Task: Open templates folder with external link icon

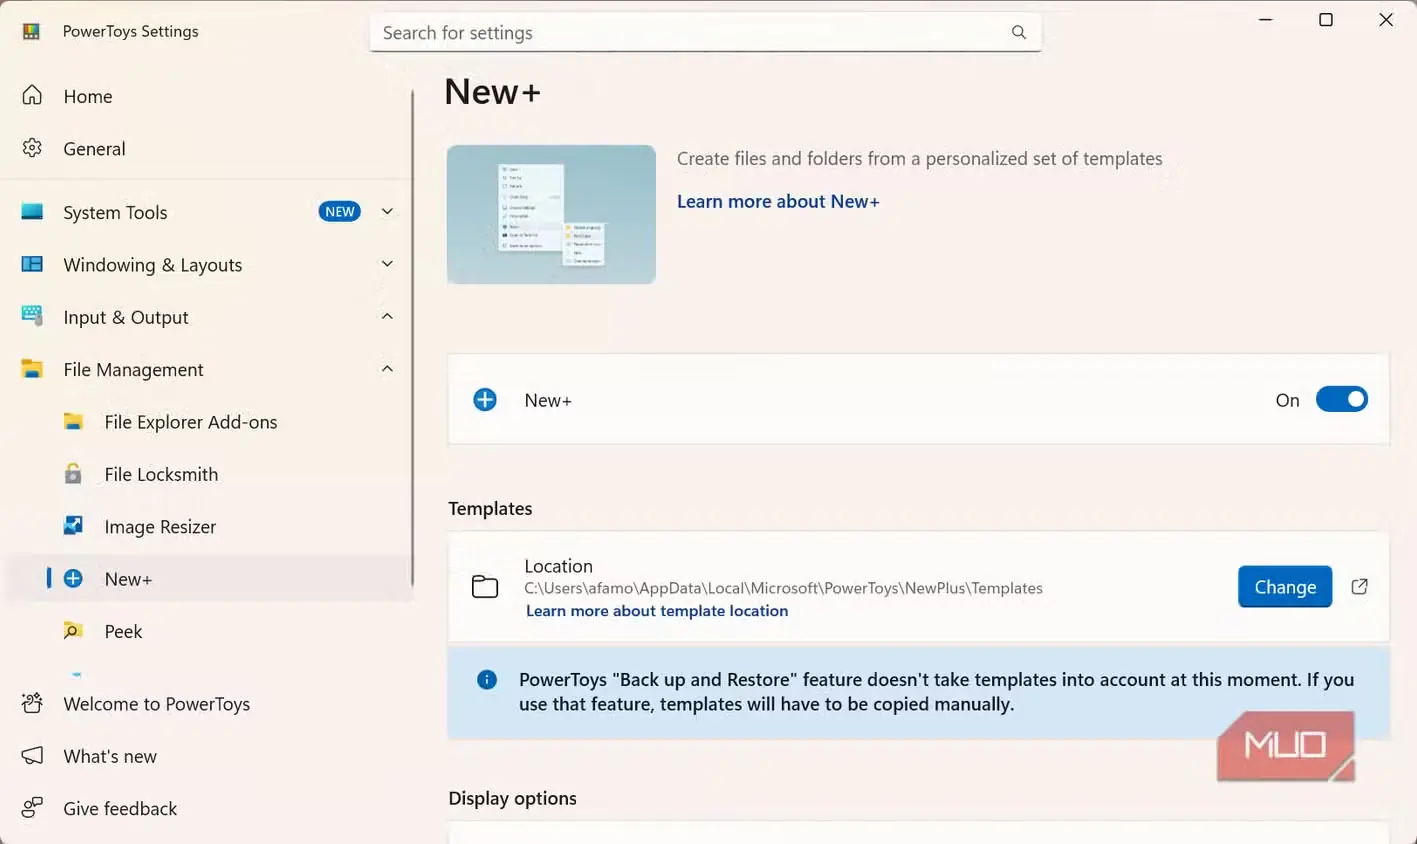Action: pos(1359,587)
